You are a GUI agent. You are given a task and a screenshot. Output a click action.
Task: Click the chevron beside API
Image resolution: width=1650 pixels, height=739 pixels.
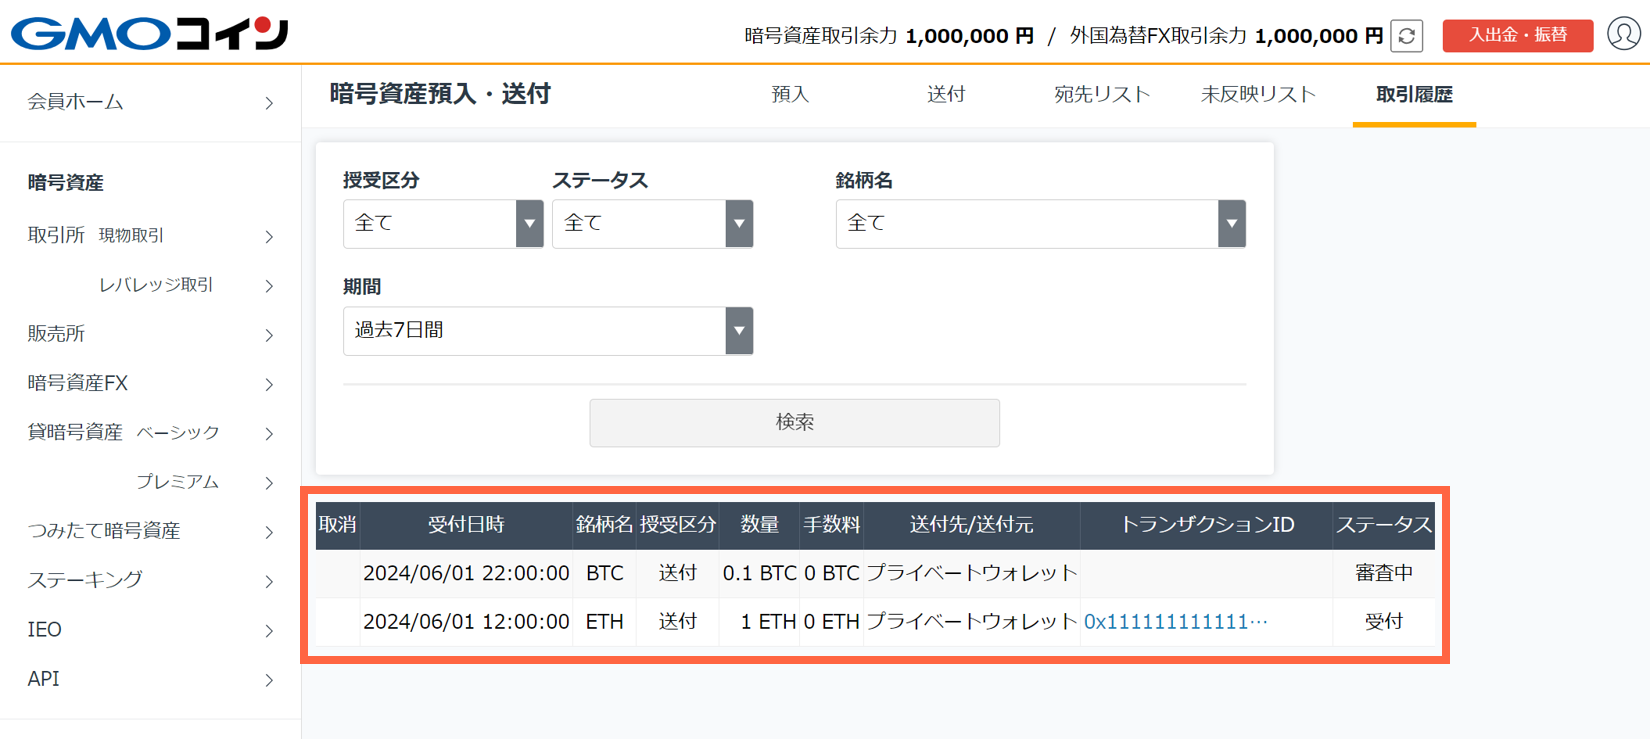click(269, 680)
